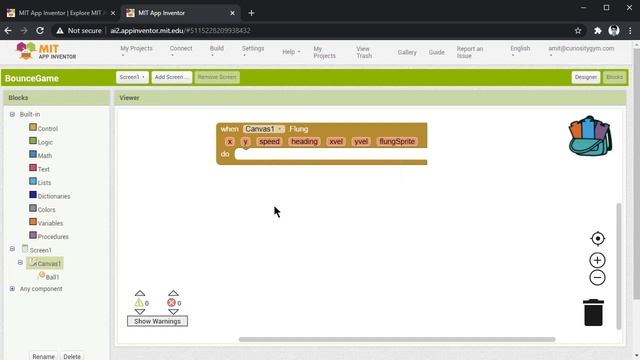Click the trash can icon
The image size is (640, 360).
click(x=593, y=313)
